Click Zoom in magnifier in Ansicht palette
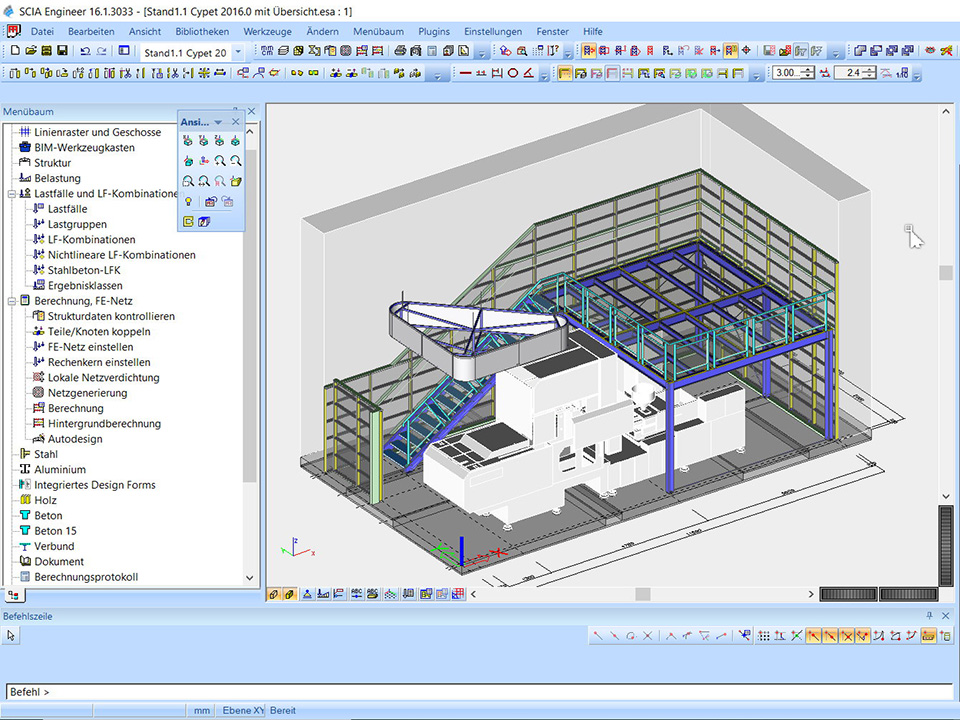Image resolution: width=960 pixels, height=720 pixels. click(220, 161)
